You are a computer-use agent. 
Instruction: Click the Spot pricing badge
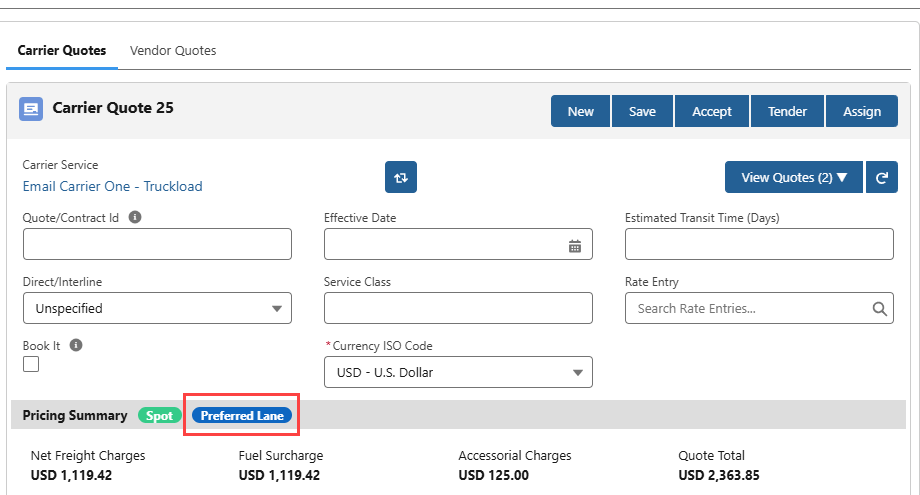pyautogui.click(x=160, y=415)
